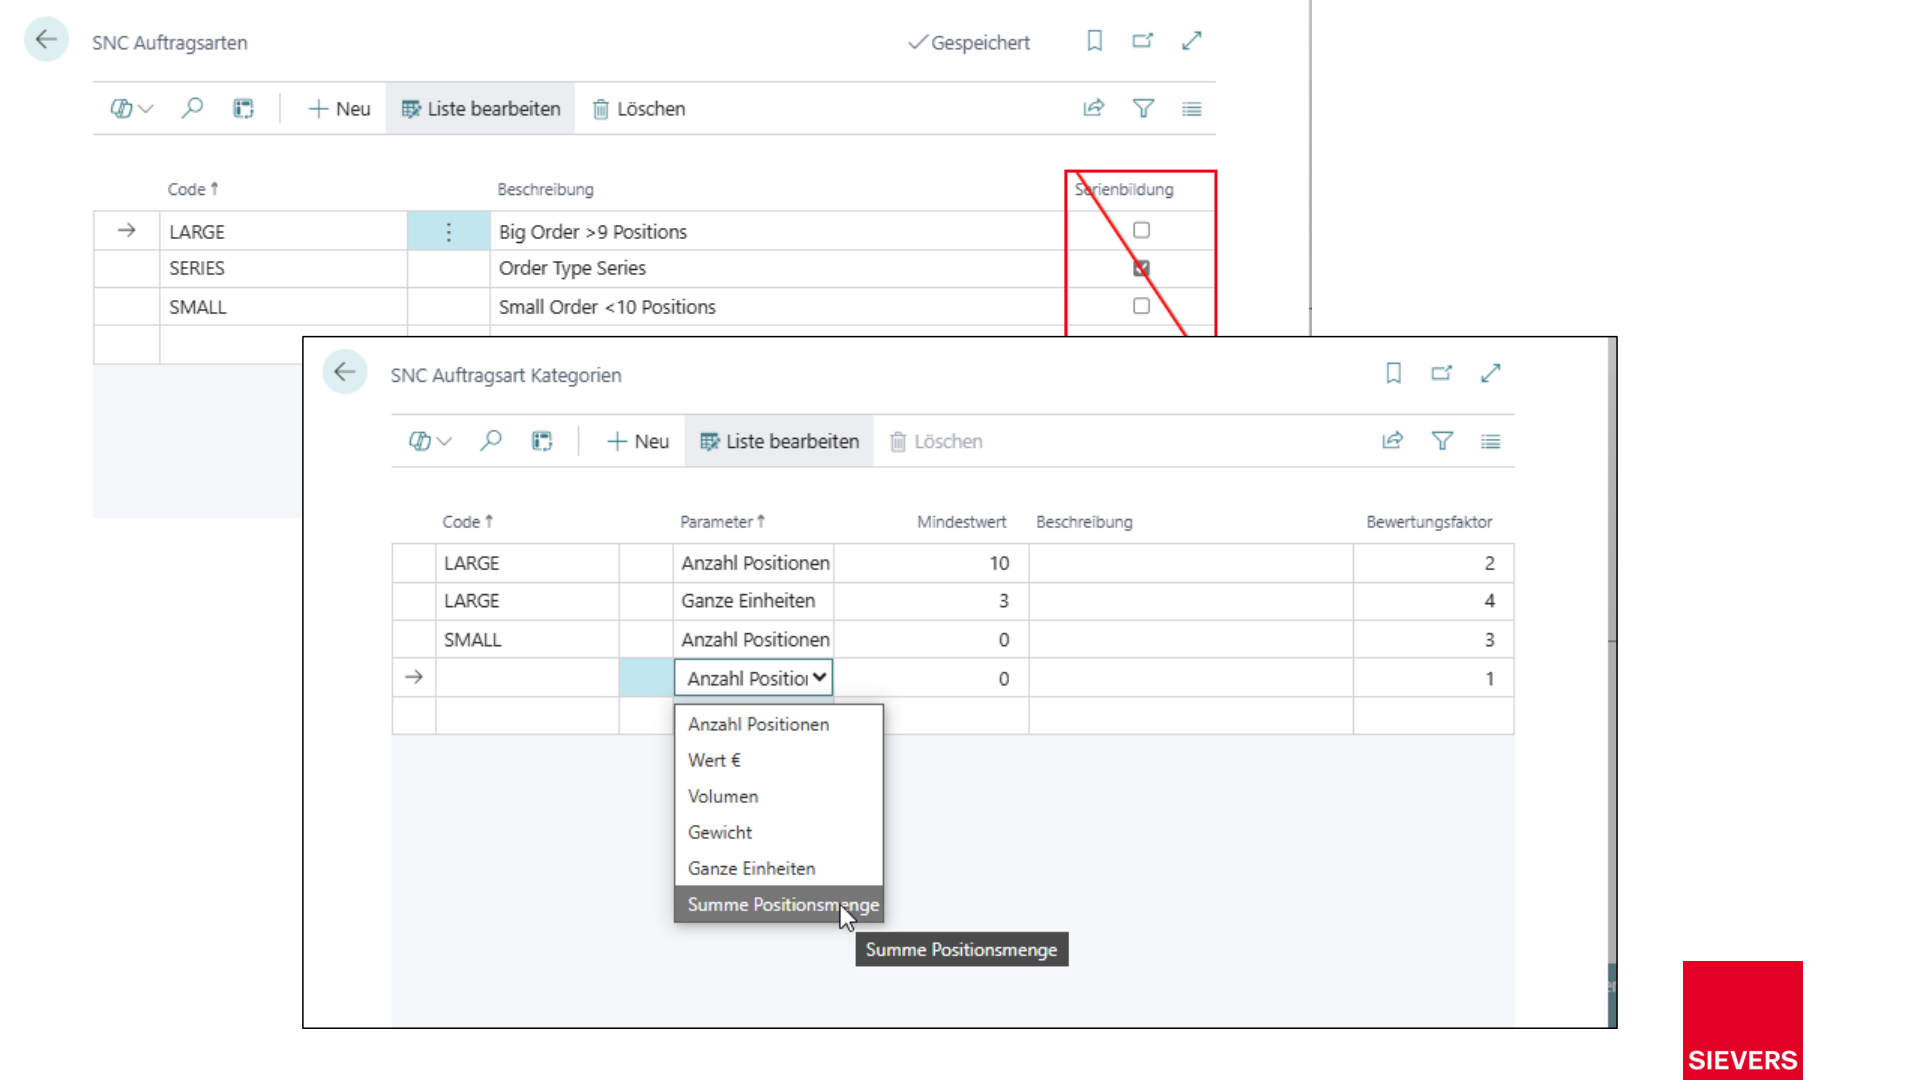Click Ganze Einheiten parameter cell for LARGE

coord(754,601)
